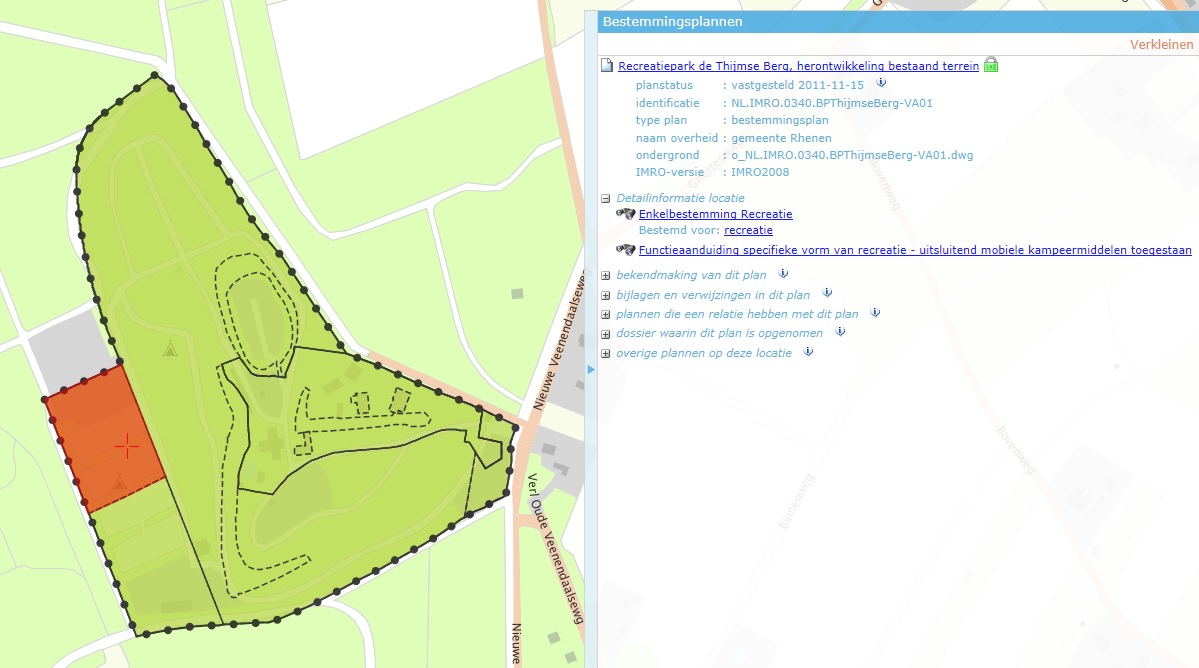Expand plannen die een relatie hebben met dit plan
Image resolution: width=1199 pixels, height=668 pixels.
tap(606, 314)
